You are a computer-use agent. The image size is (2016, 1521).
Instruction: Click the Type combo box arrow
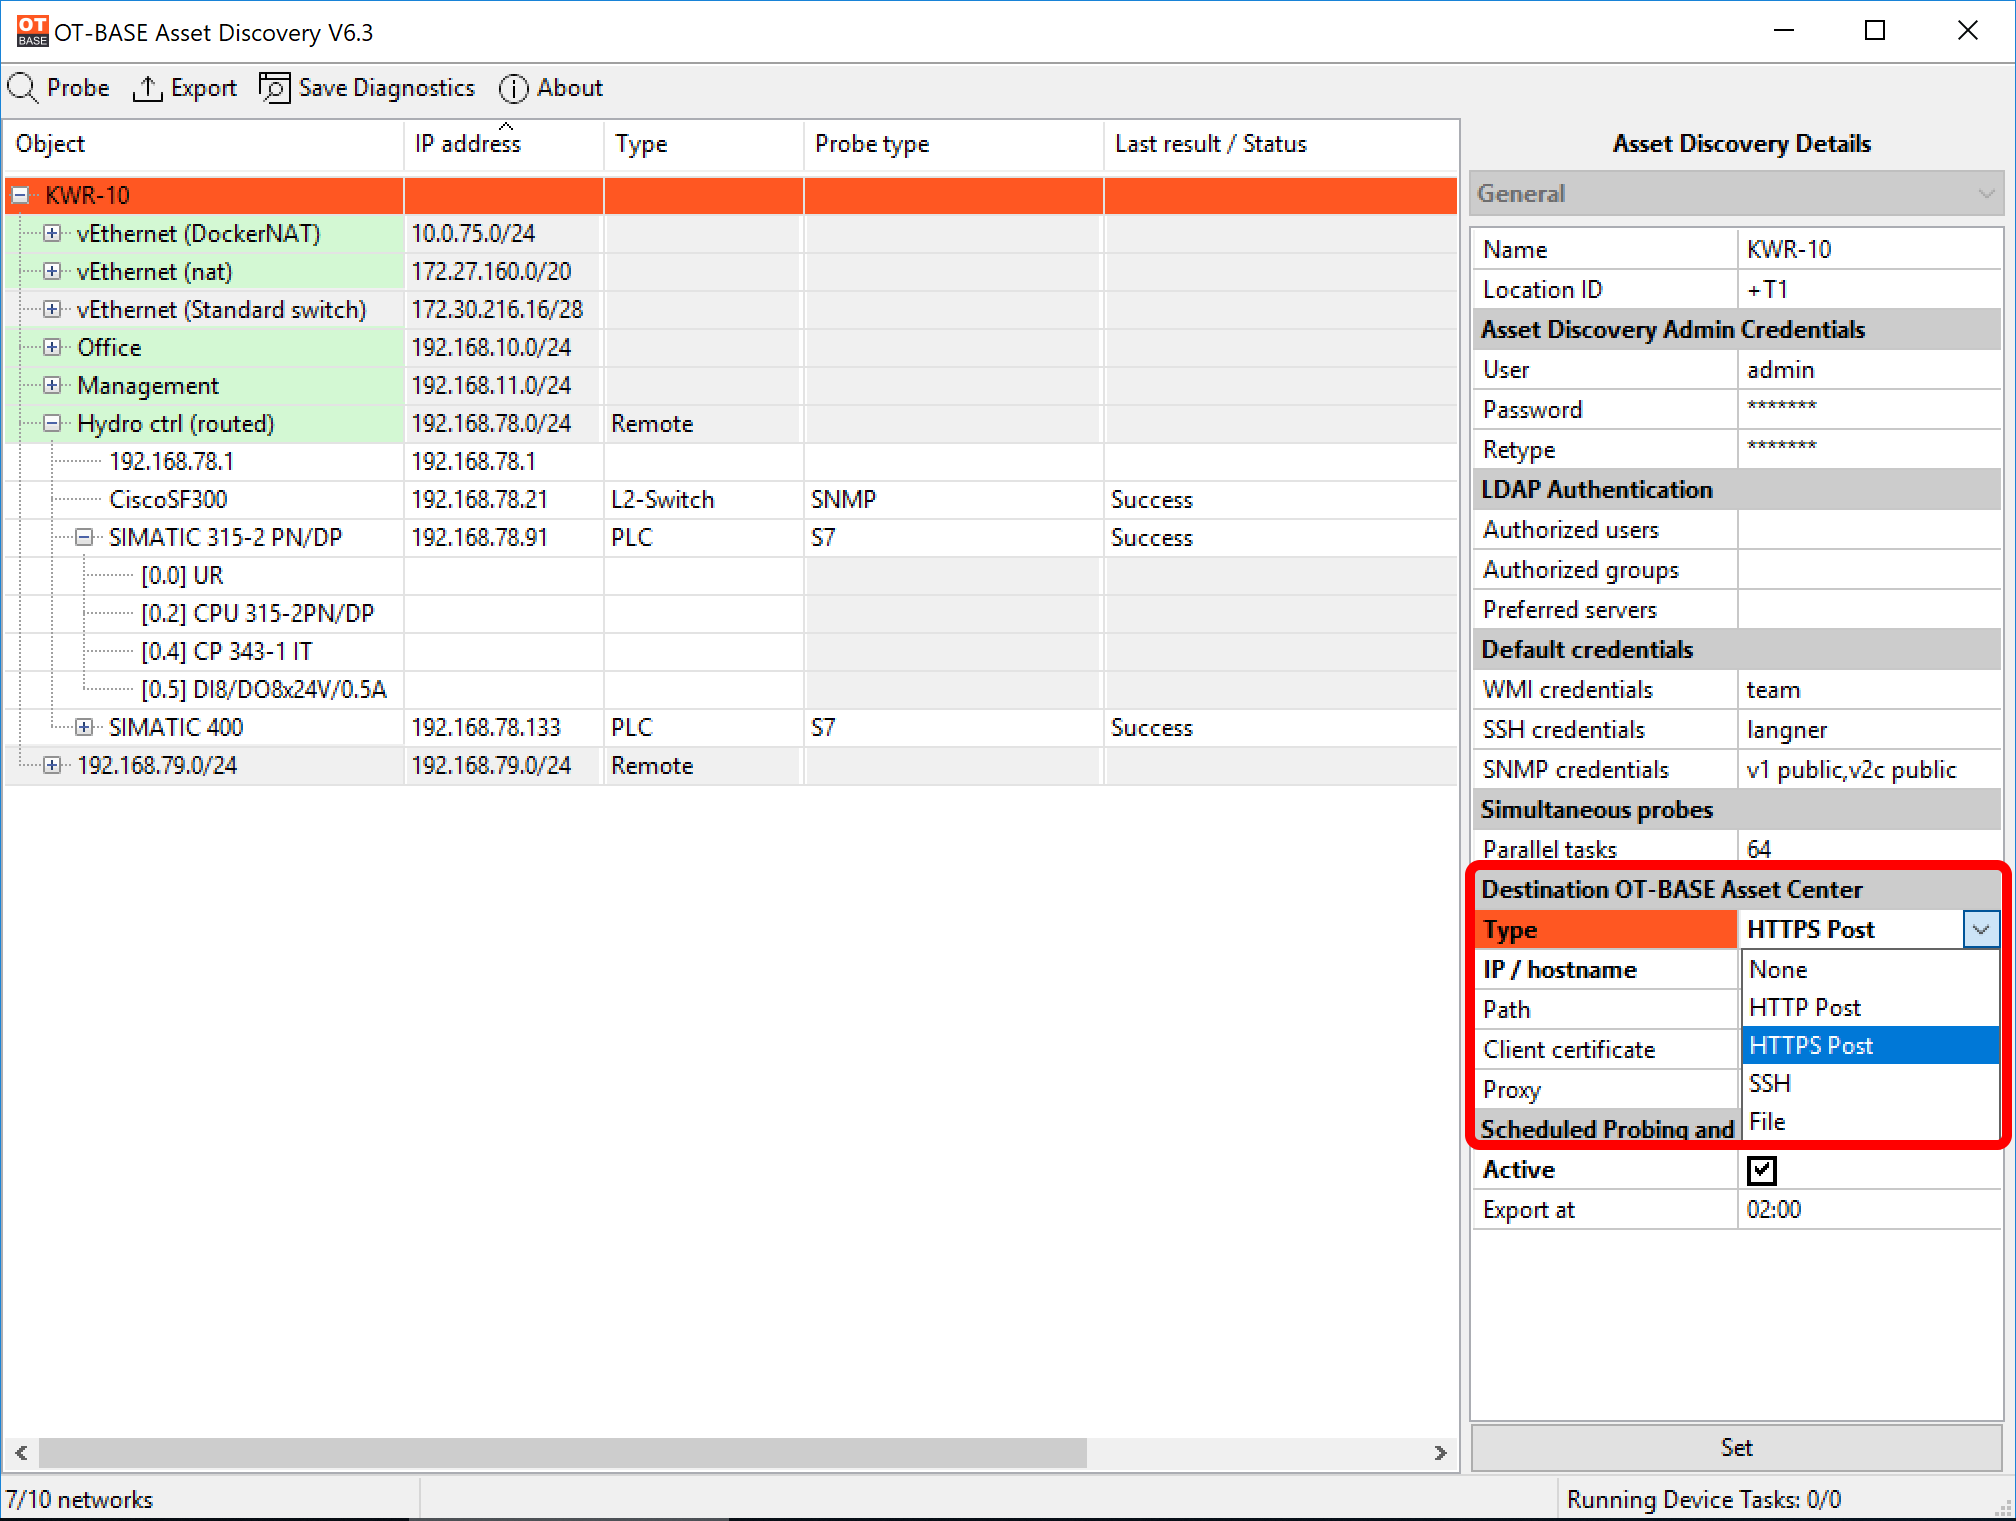(x=1980, y=929)
